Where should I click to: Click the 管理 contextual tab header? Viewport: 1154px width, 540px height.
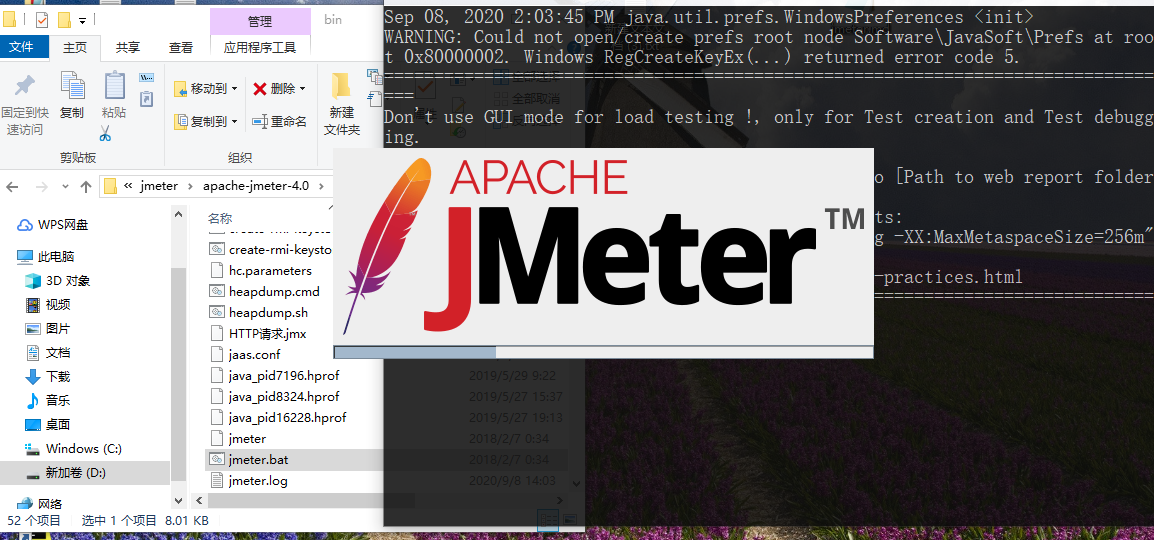pos(260,21)
